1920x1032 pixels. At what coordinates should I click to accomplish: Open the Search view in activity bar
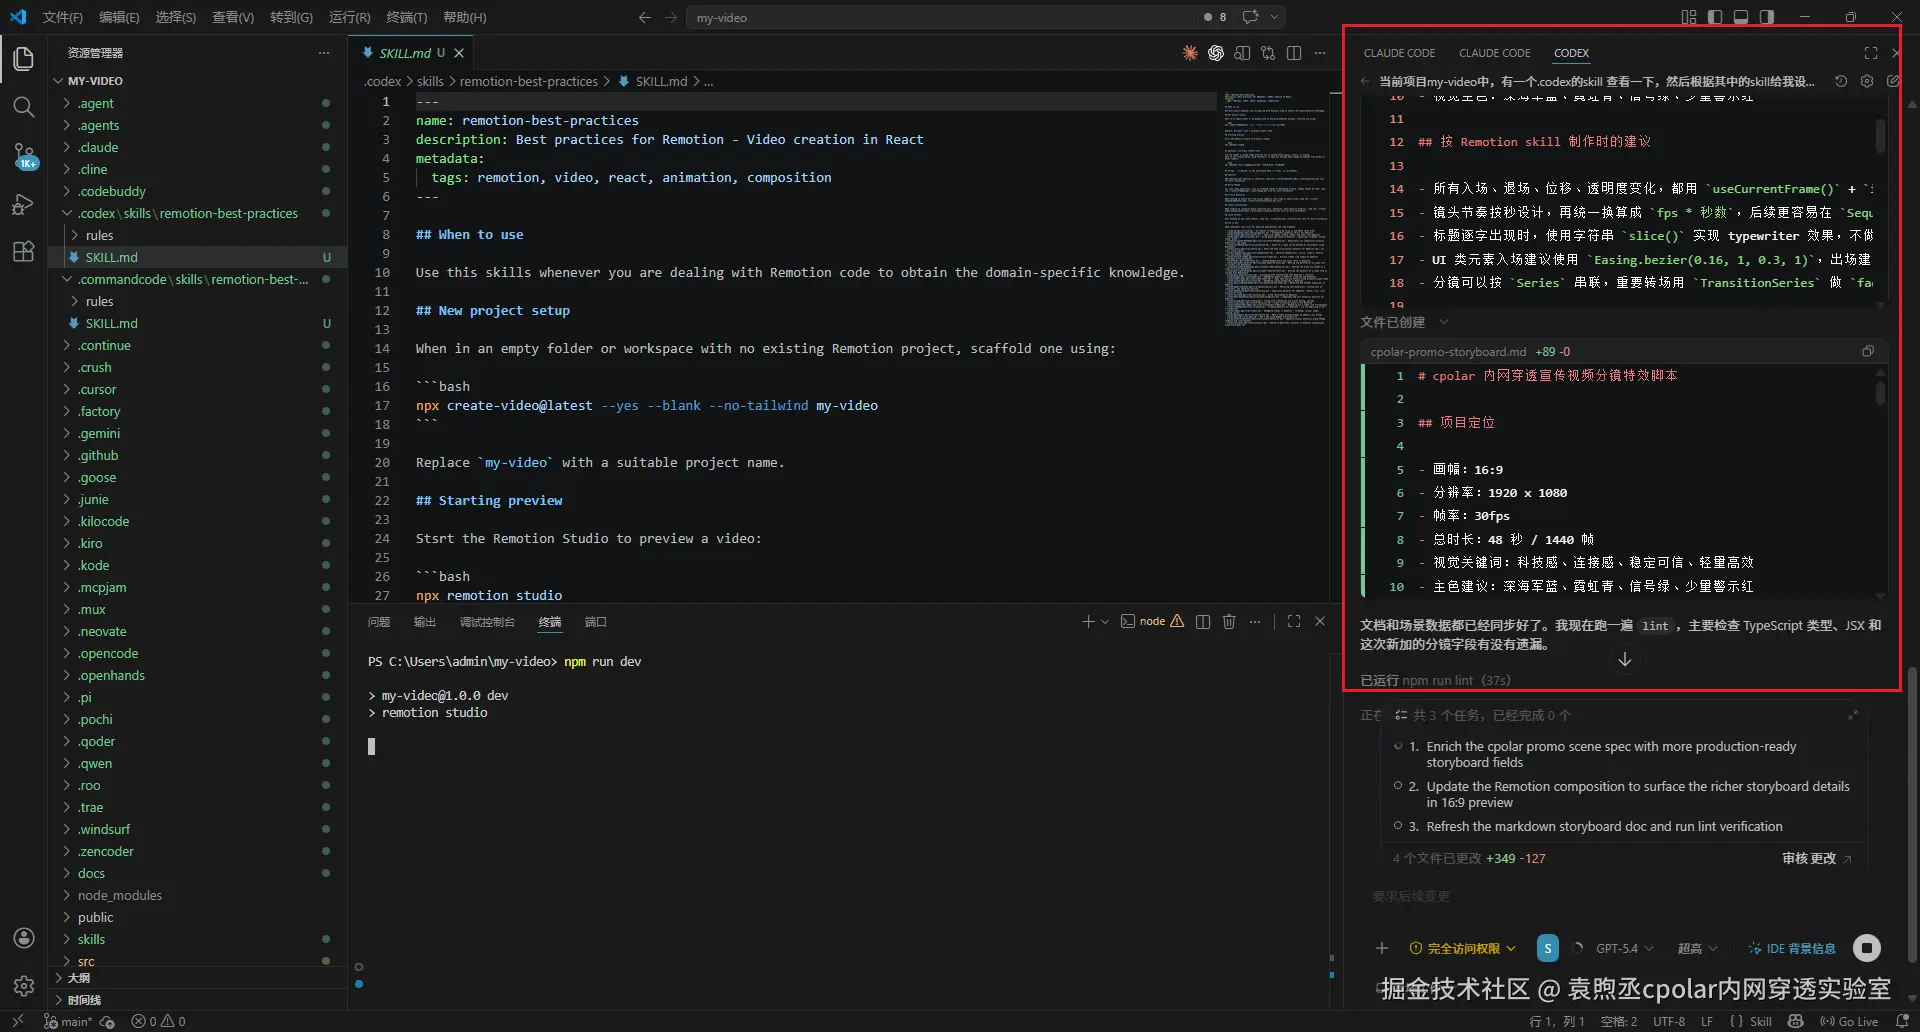tap(24, 107)
